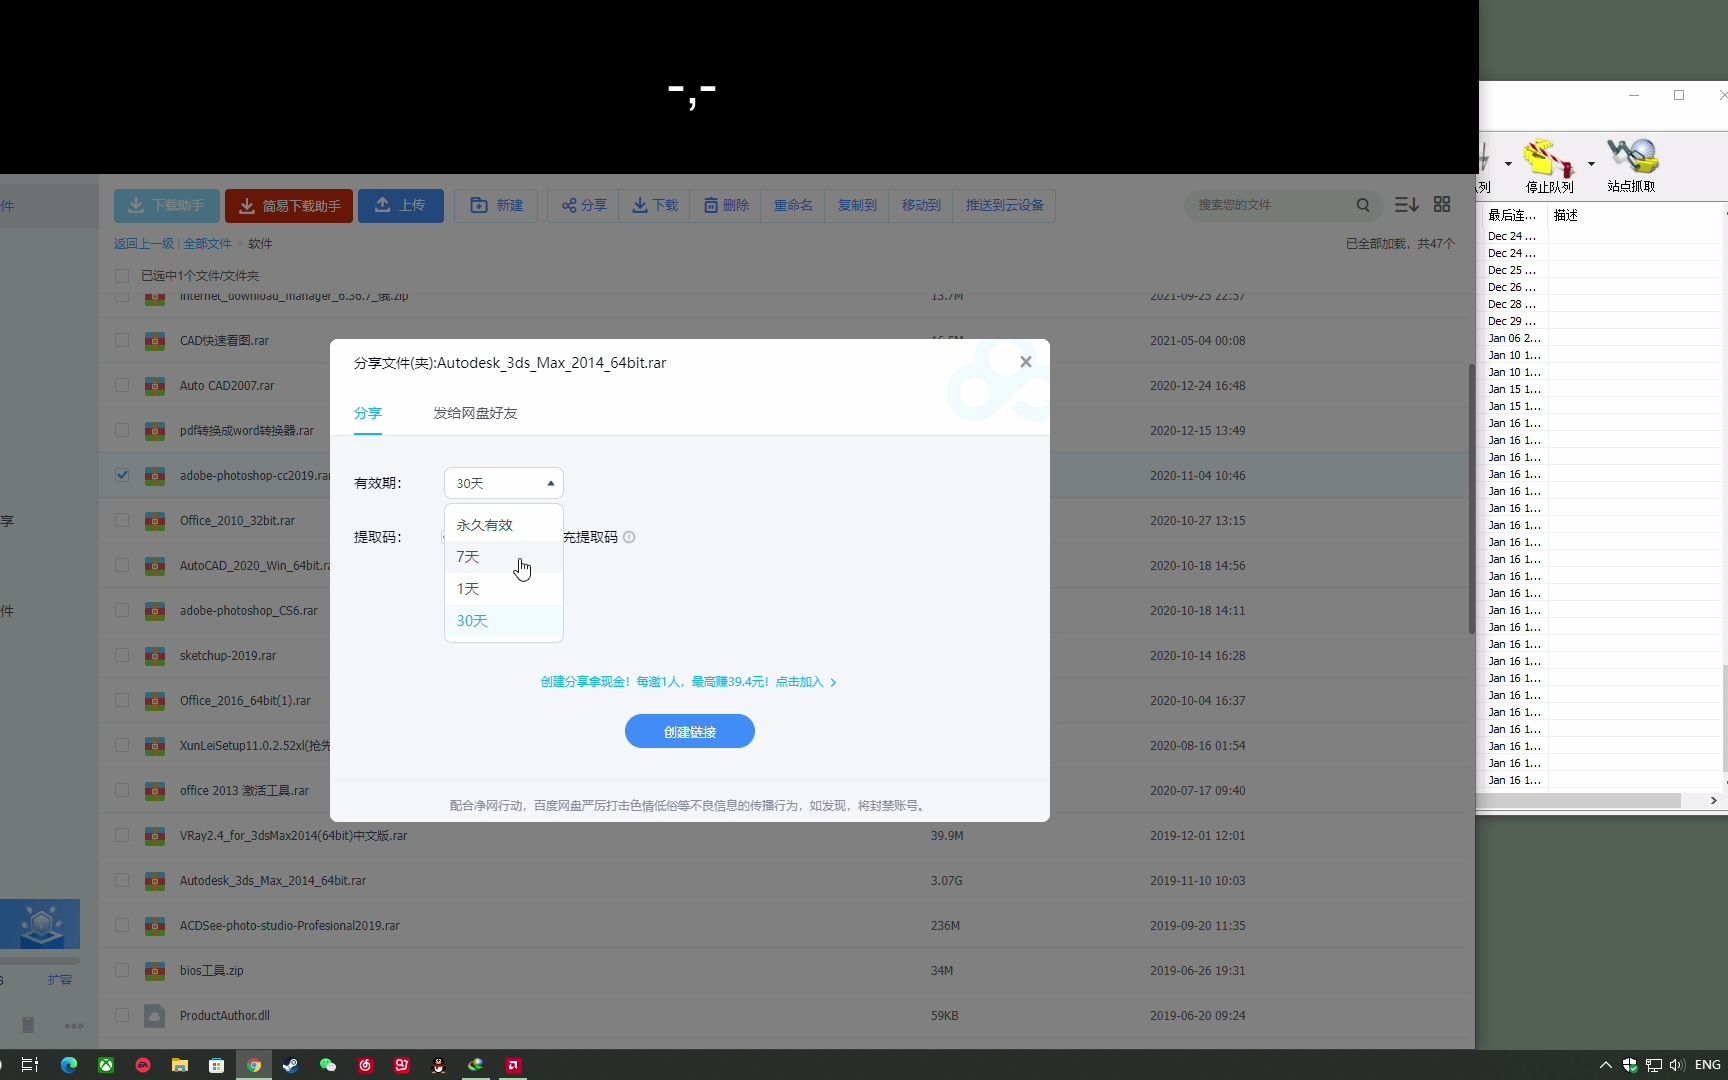Open the dropdown arrow beside 停止队列
The width and height of the screenshot is (1728, 1080).
[1591, 163]
